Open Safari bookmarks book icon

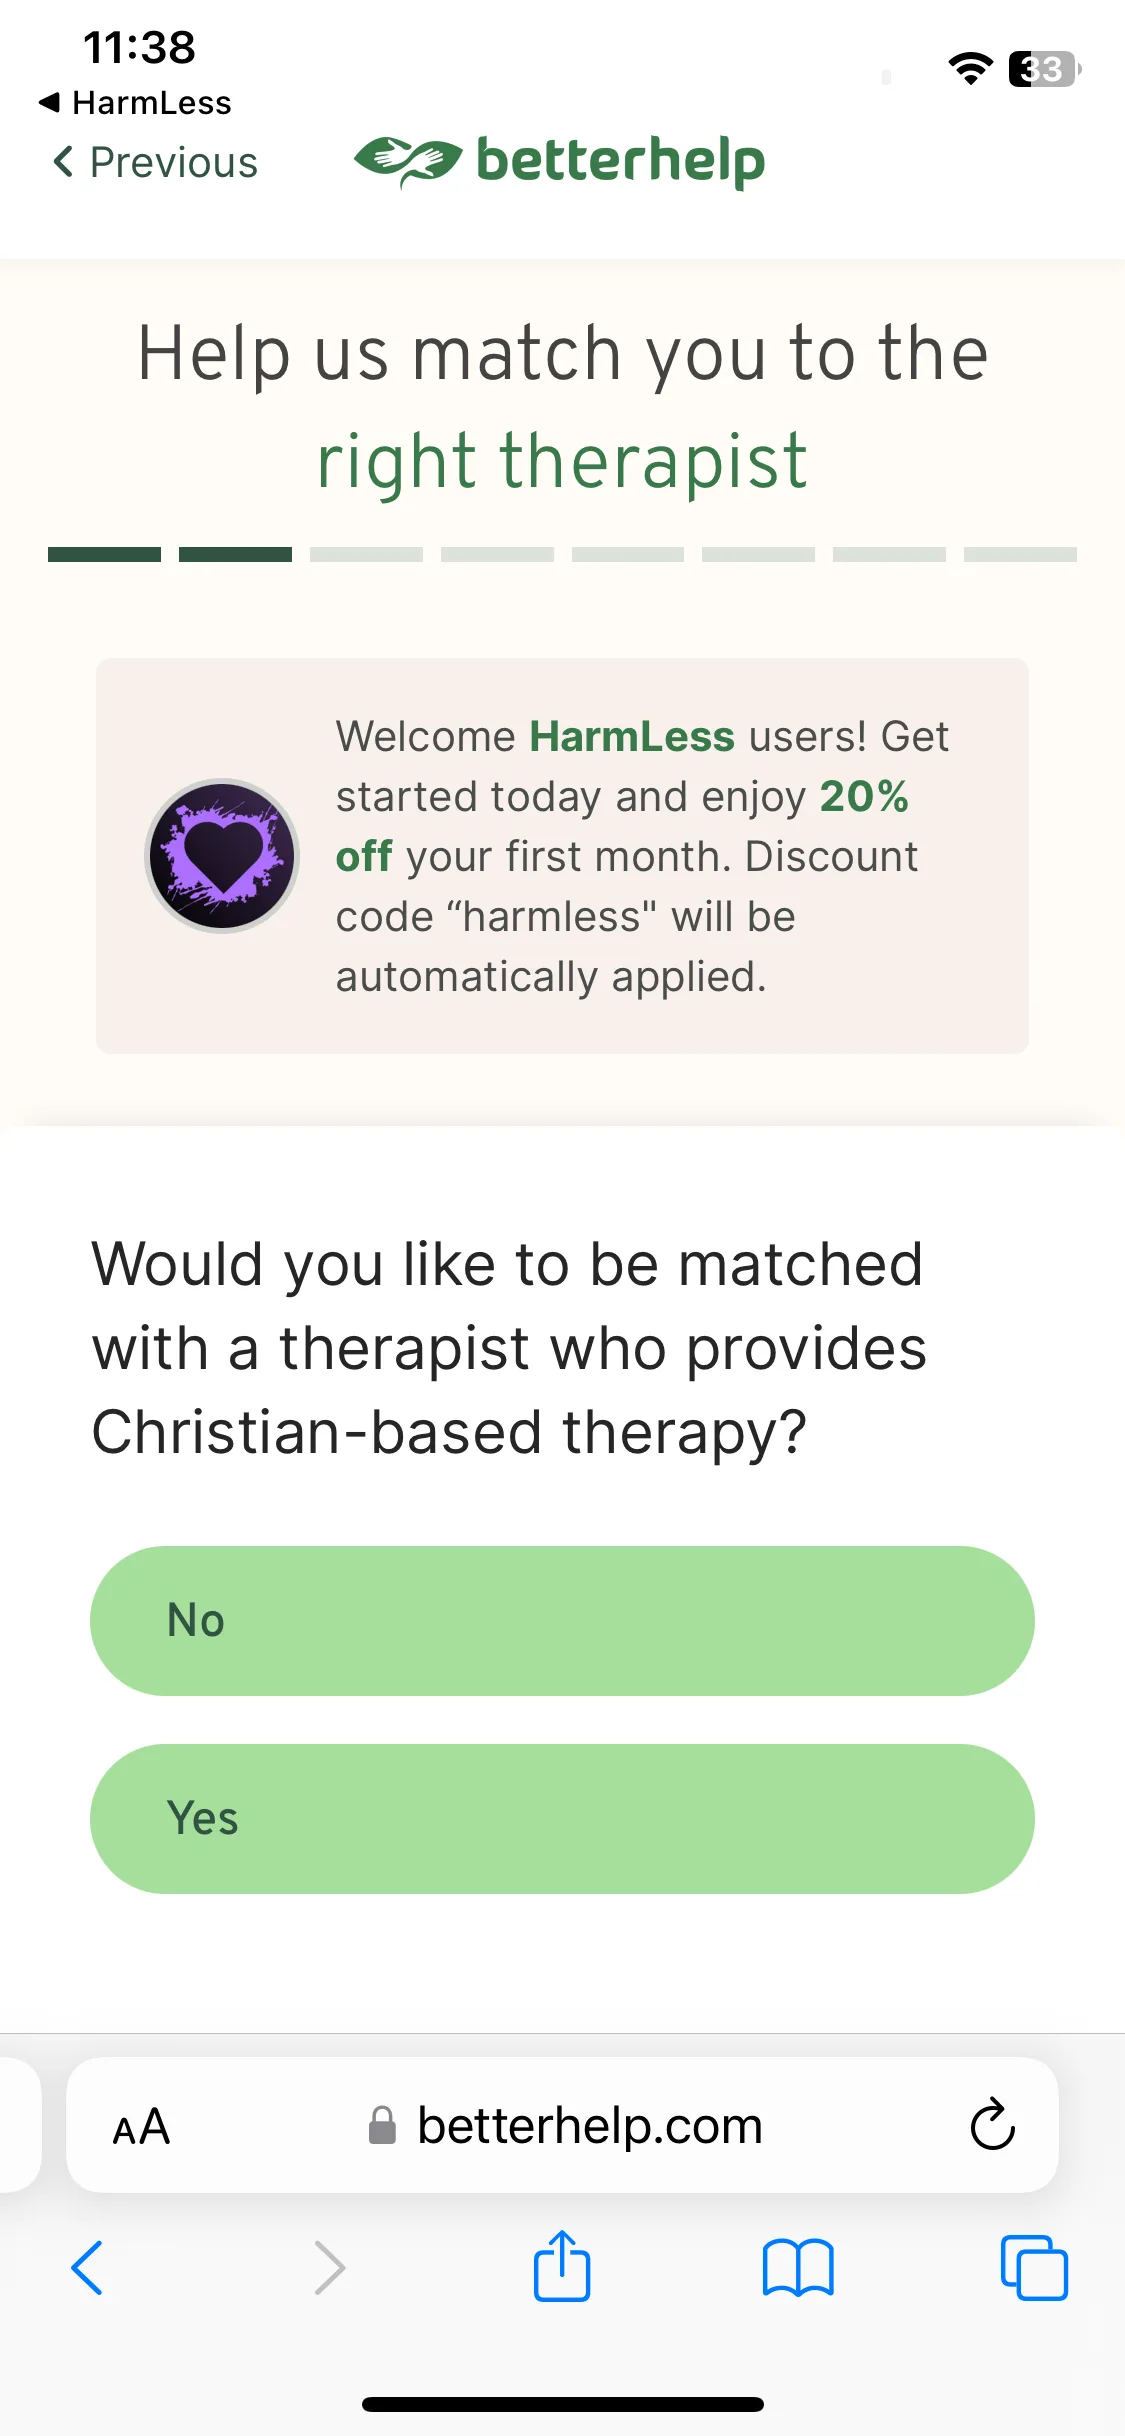click(x=797, y=2268)
